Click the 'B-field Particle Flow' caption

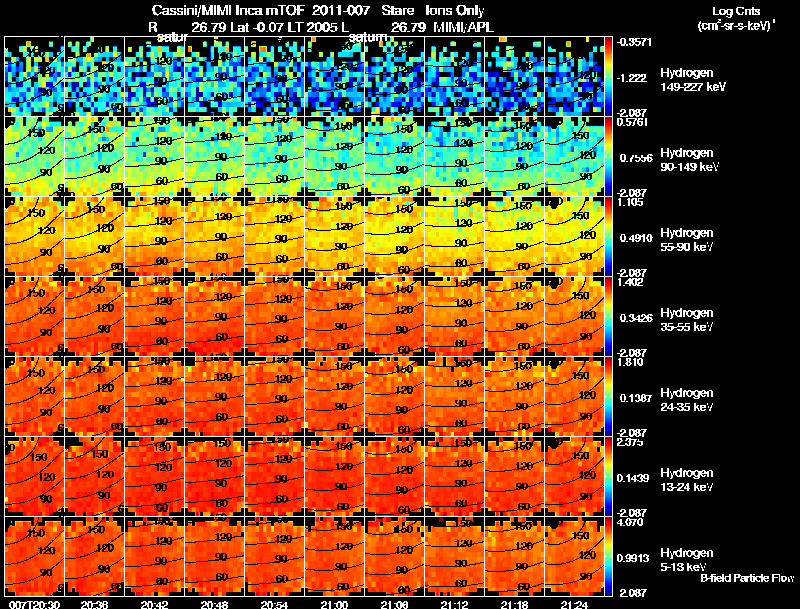[x=747, y=578]
